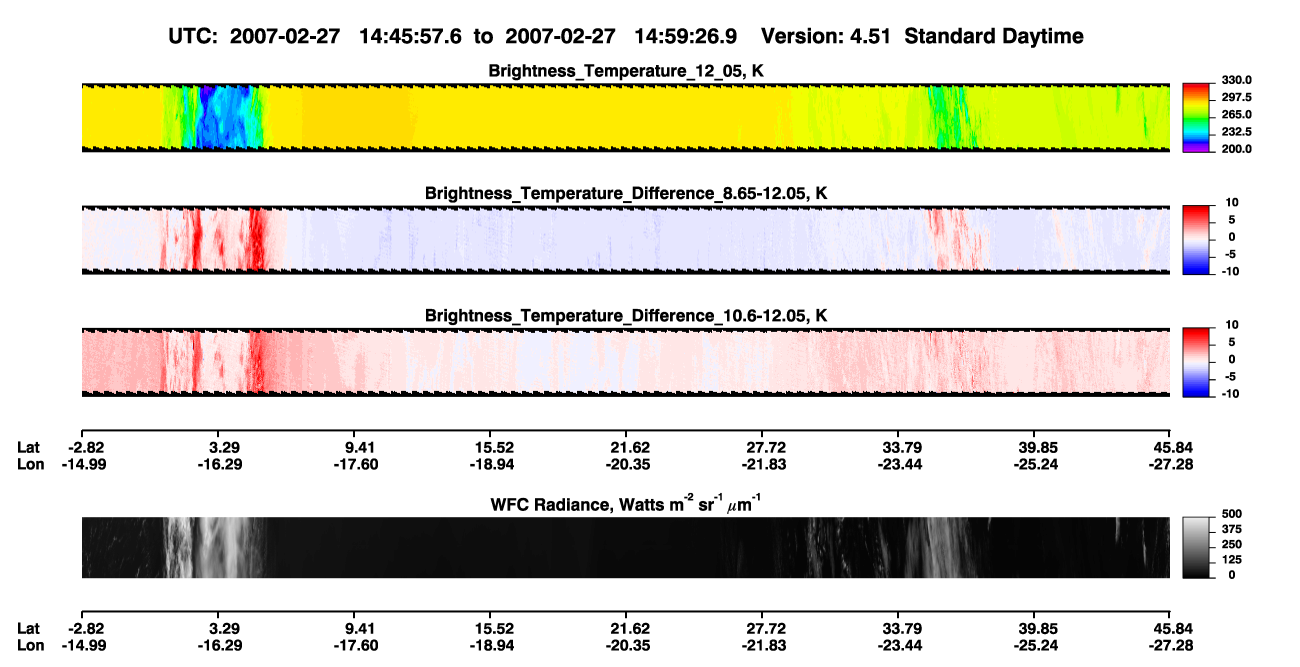The width and height of the screenshot is (1300, 667).
Task: Select the 'Version: 4.51' text in the header
Action: pos(825,36)
